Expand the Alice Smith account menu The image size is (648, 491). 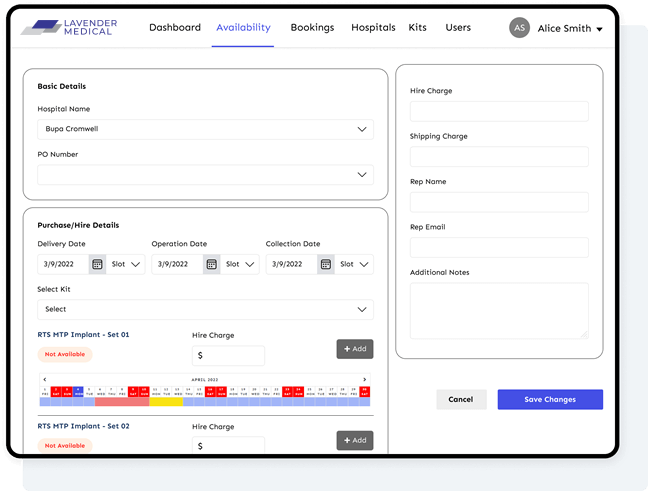[x=599, y=29]
